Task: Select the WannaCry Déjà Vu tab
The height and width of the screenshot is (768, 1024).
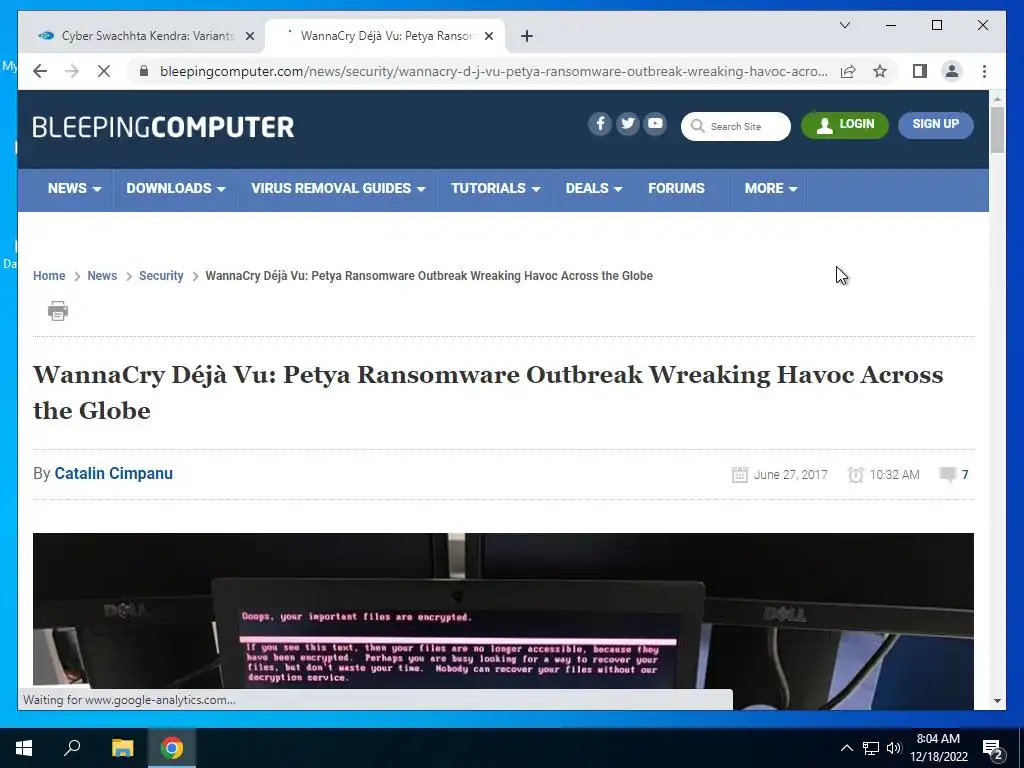Action: pyautogui.click(x=385, y=36)
